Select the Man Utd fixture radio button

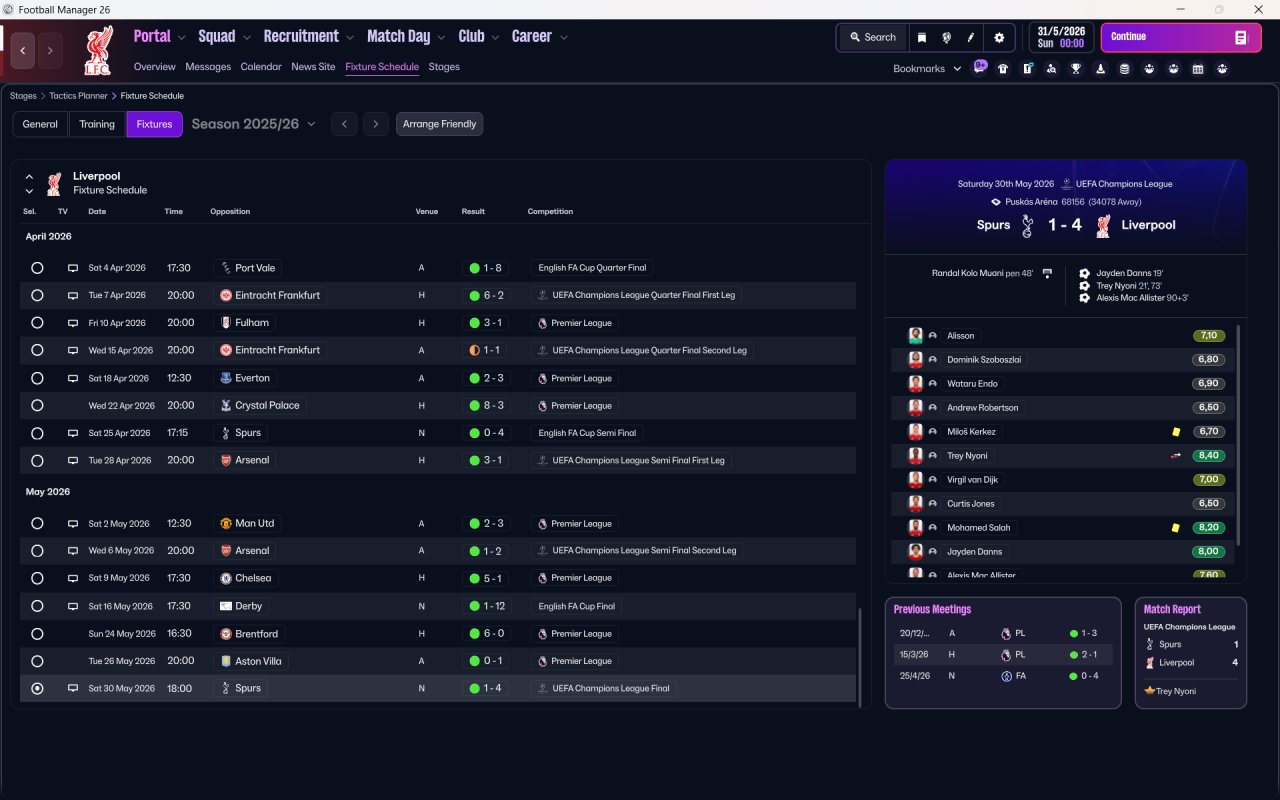click(x=37, y=523)
